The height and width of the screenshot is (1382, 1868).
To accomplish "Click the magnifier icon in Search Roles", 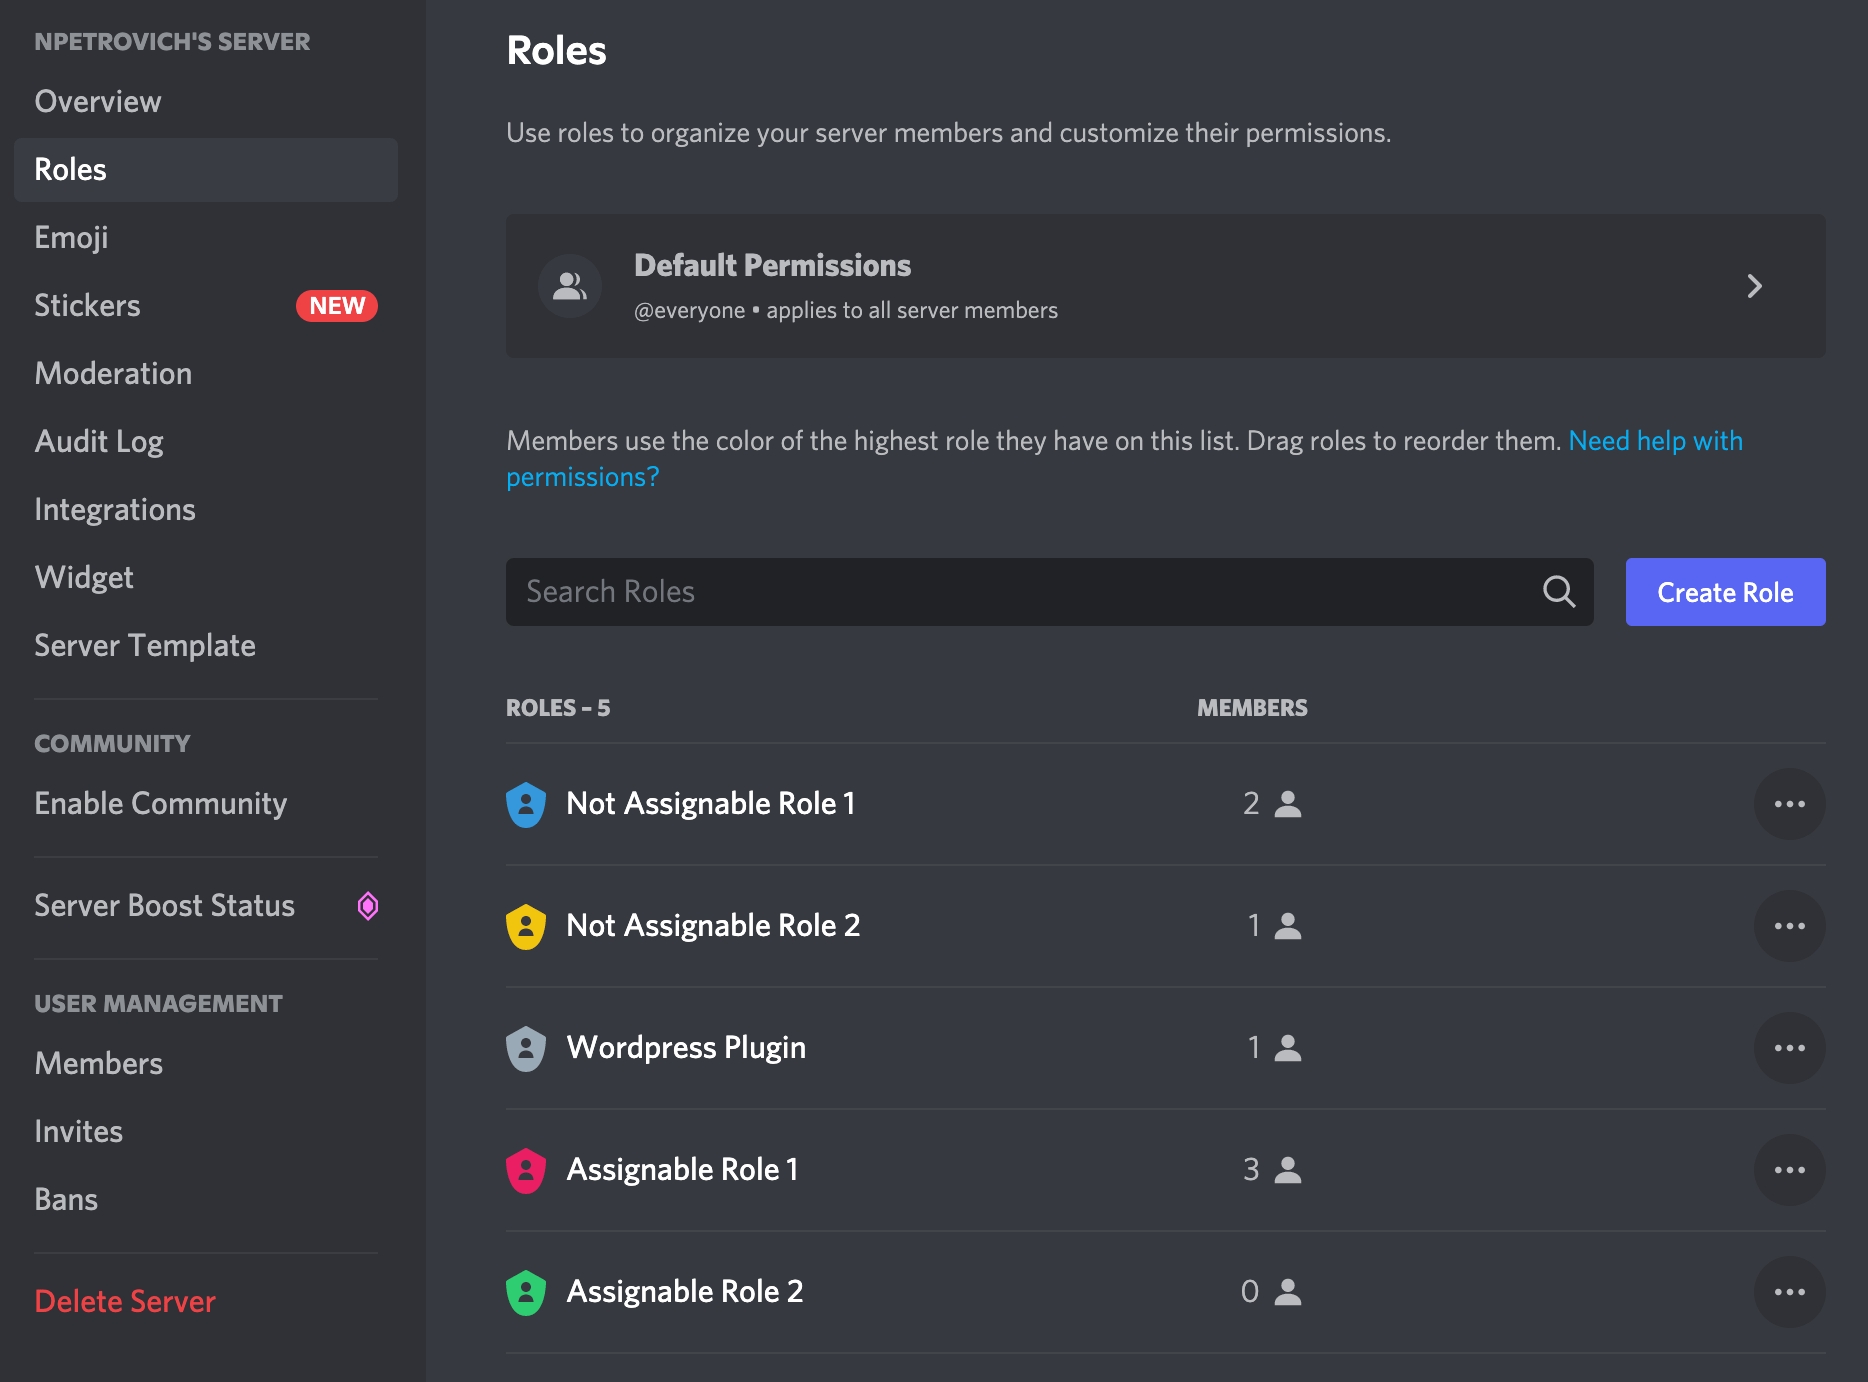I will 1558,592.
